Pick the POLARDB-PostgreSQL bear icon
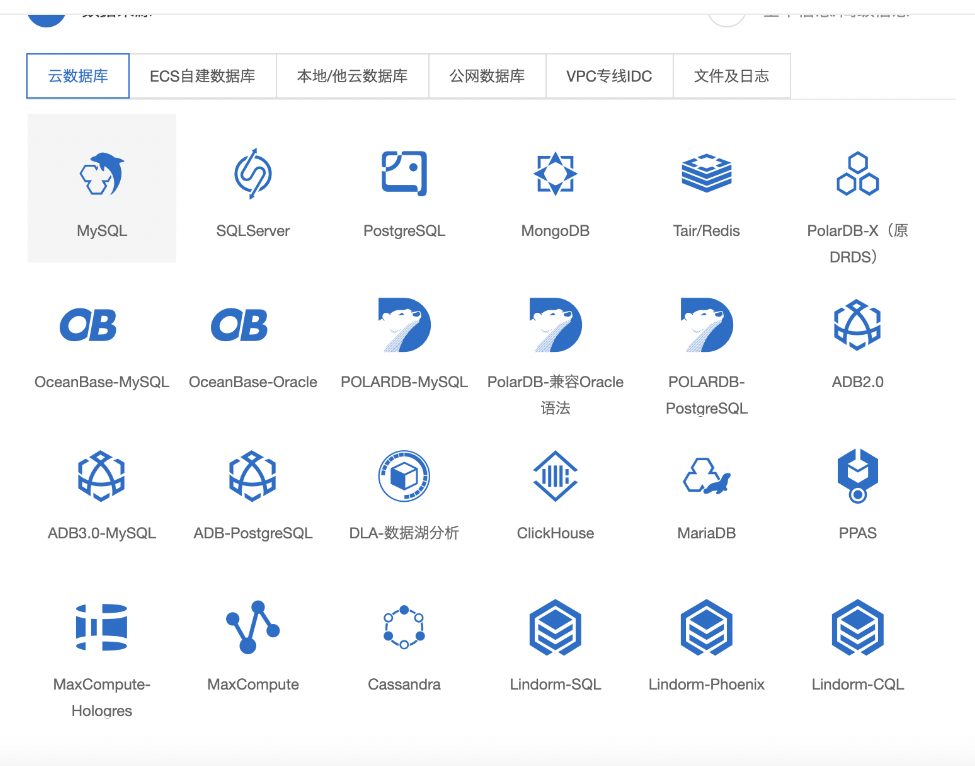The image size is (975, 766). click(706, 325)
